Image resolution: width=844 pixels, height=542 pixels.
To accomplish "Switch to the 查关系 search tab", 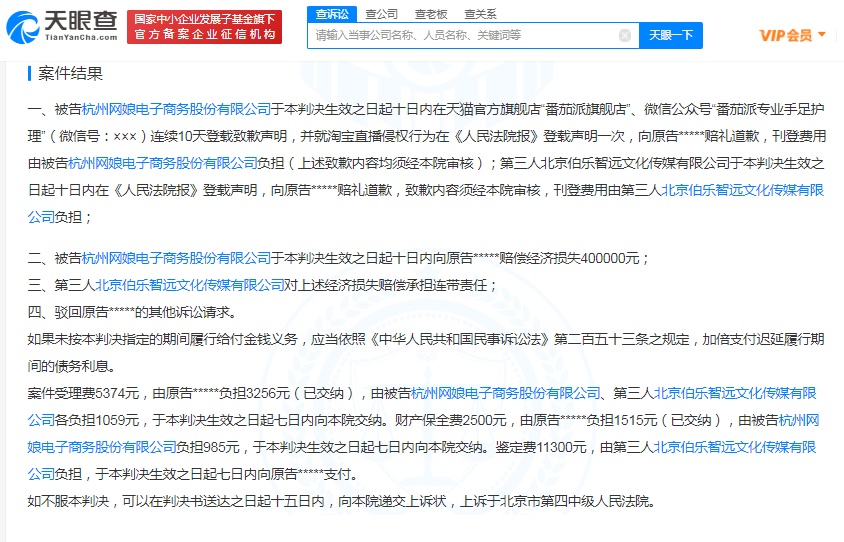I will point(480,14).
